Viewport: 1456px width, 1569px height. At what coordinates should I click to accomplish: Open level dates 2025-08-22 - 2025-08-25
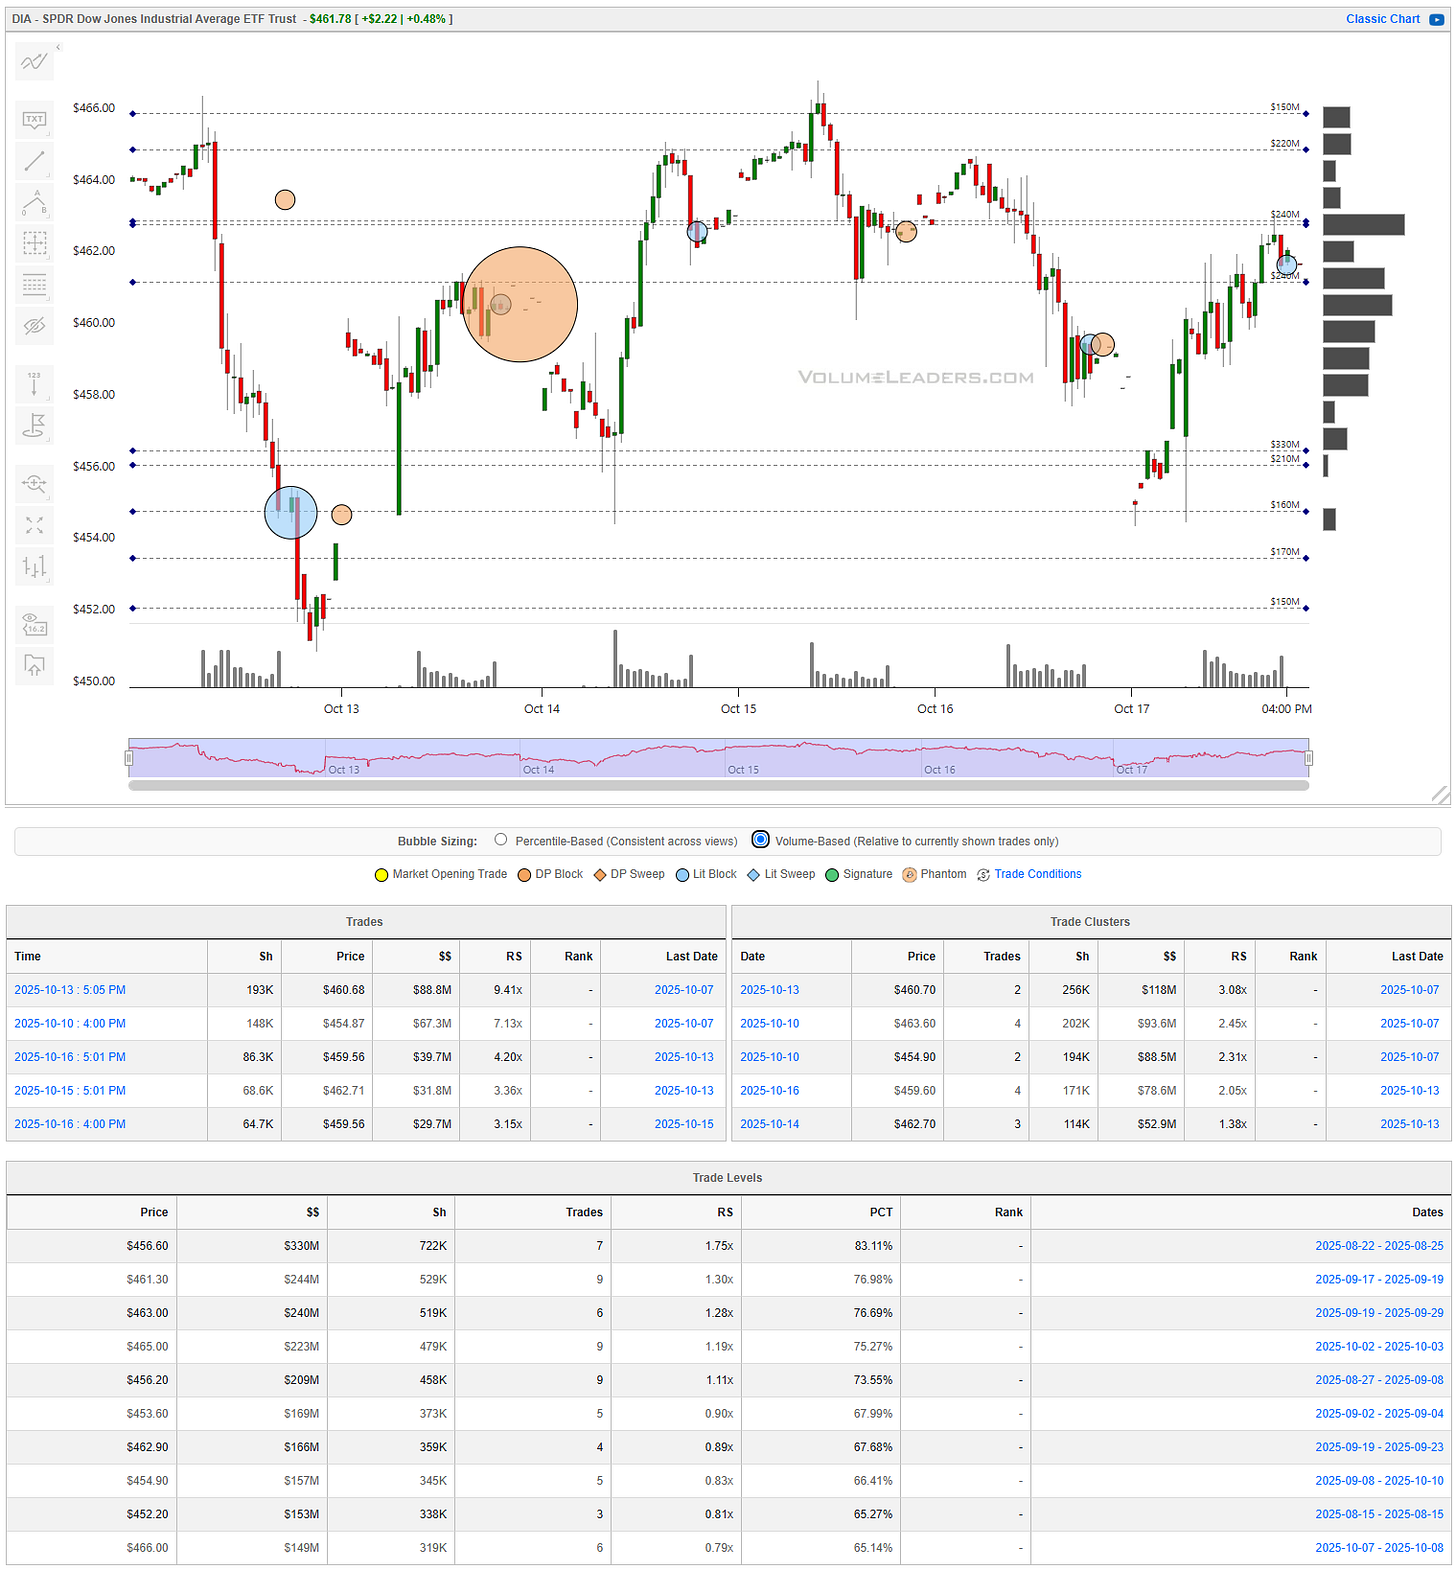tap(1379, 1246)
